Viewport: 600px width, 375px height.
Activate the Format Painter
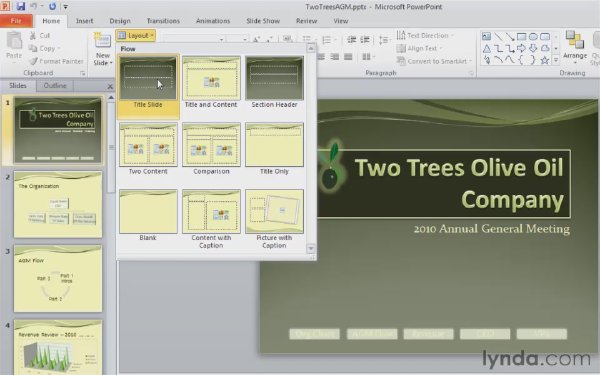(x=56, y=61)
